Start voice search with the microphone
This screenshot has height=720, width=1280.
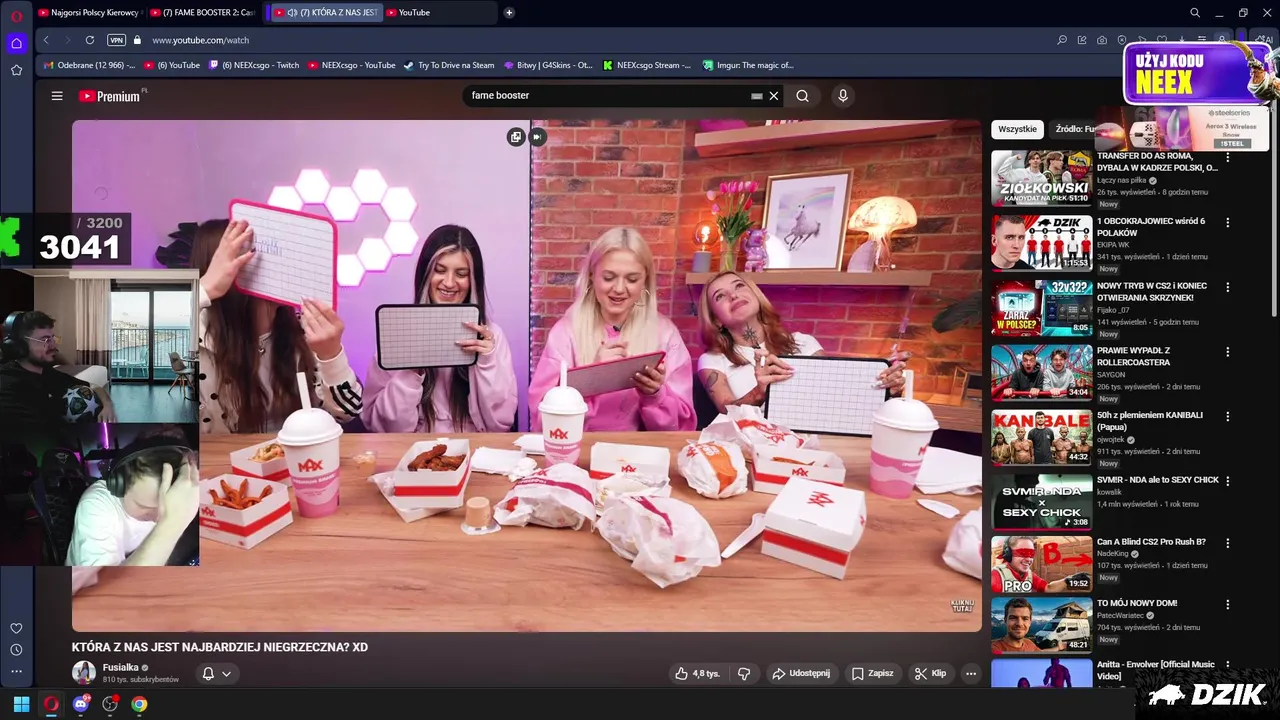(843, 96)
